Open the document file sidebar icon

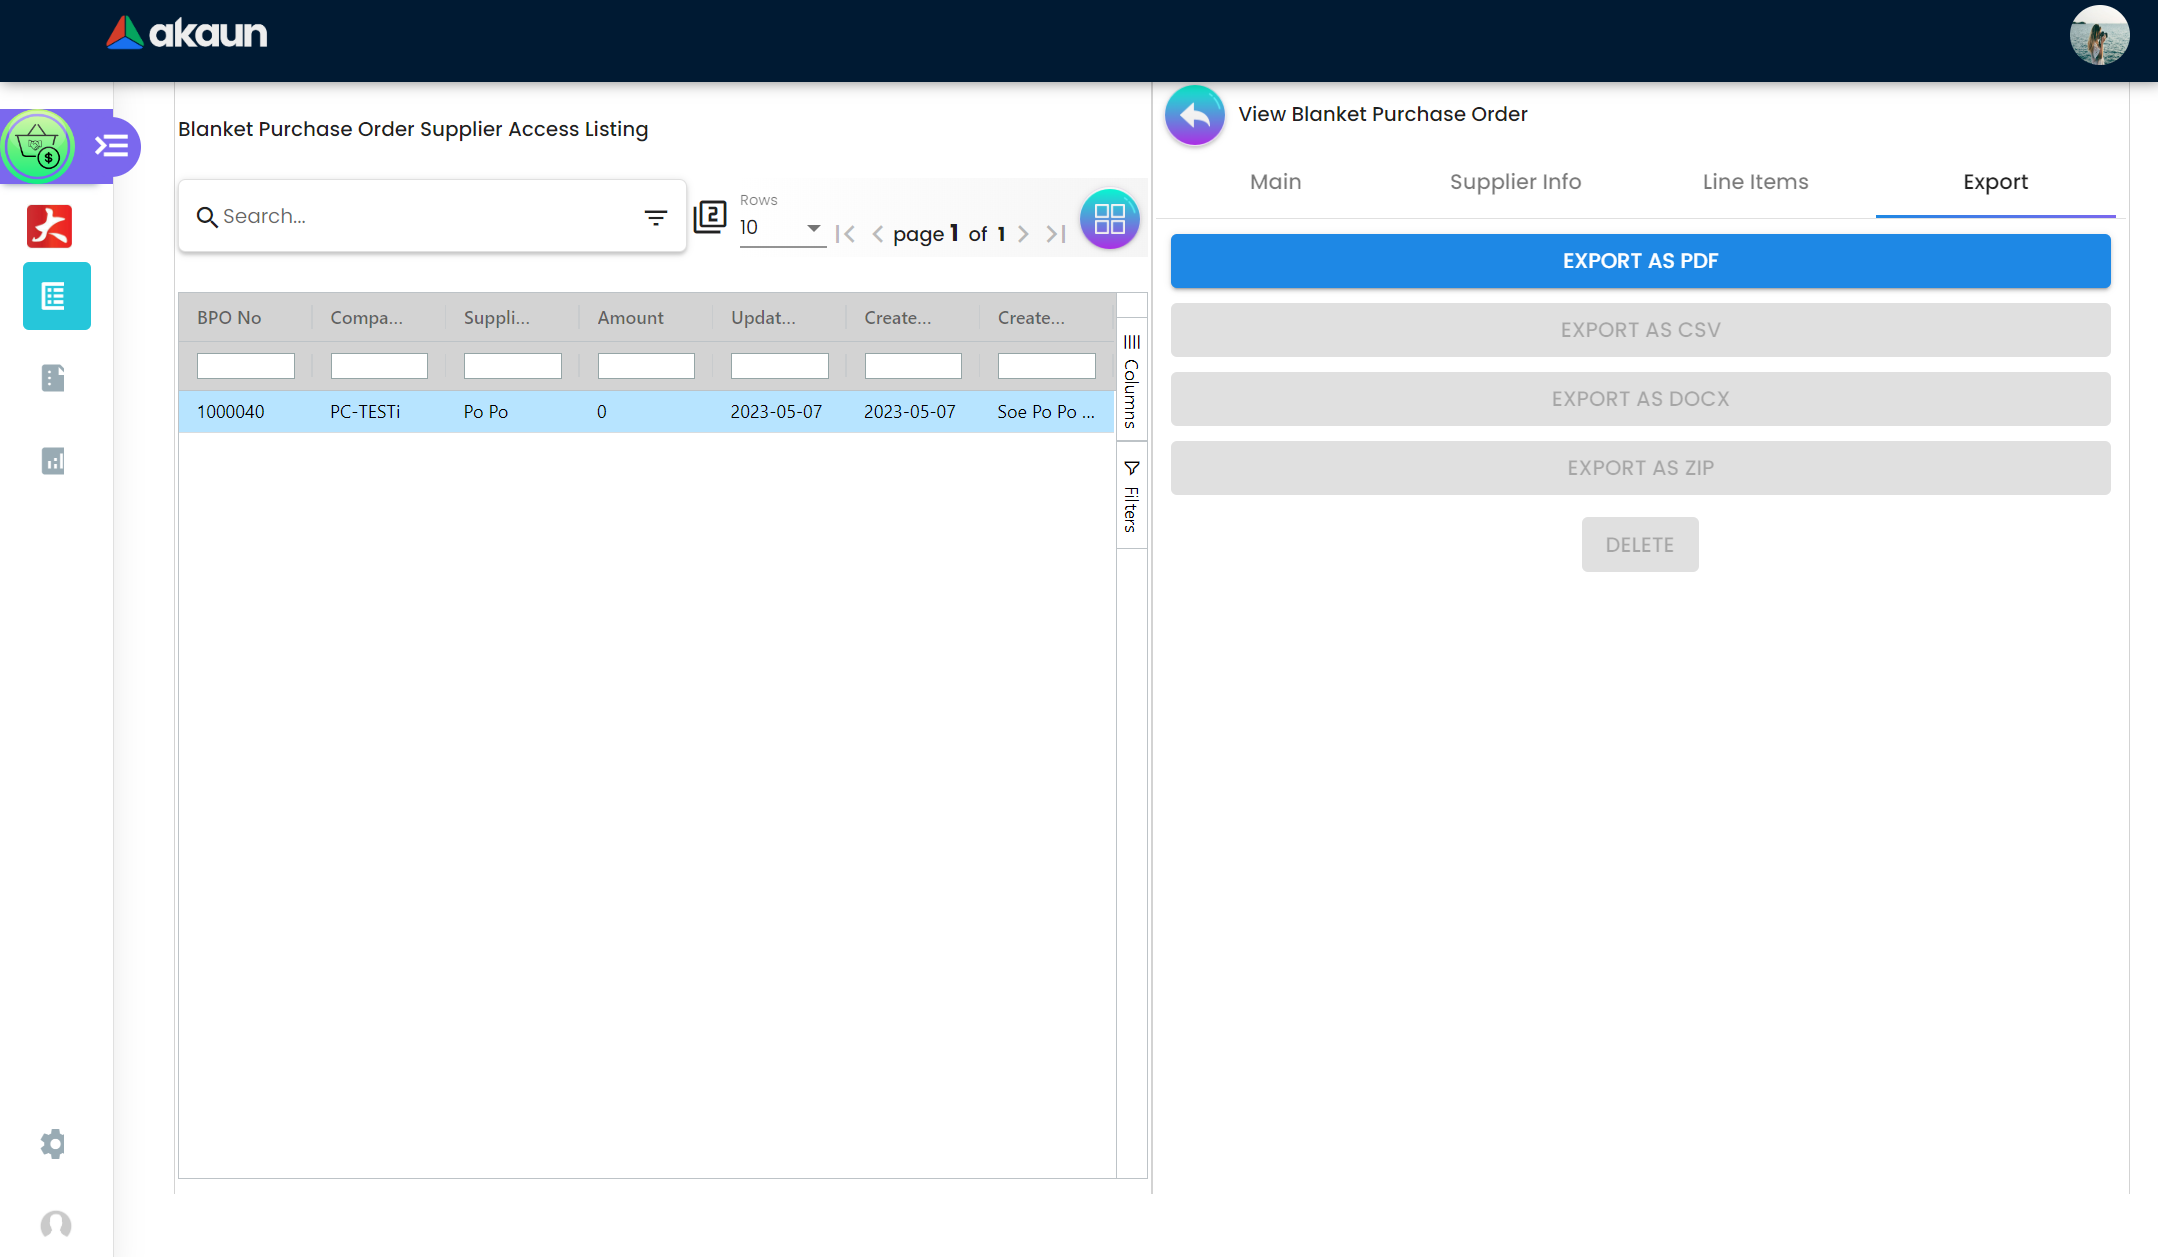(x=53, y=378)
